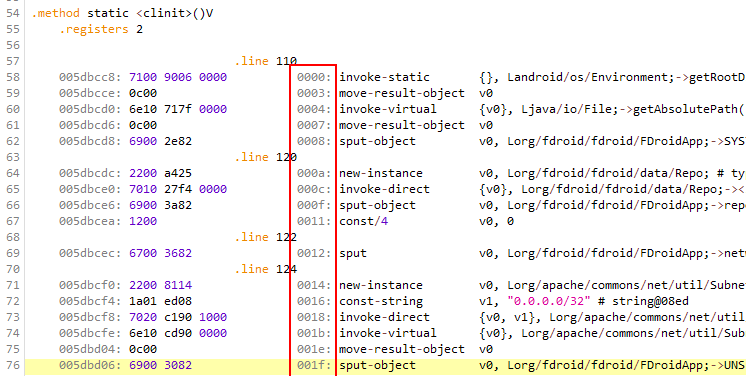The width and height of the screenshot is (746, 376).
Task: Click address 005dbcdc in the listing
Action: pyautogui.click(x=90, y=173)
